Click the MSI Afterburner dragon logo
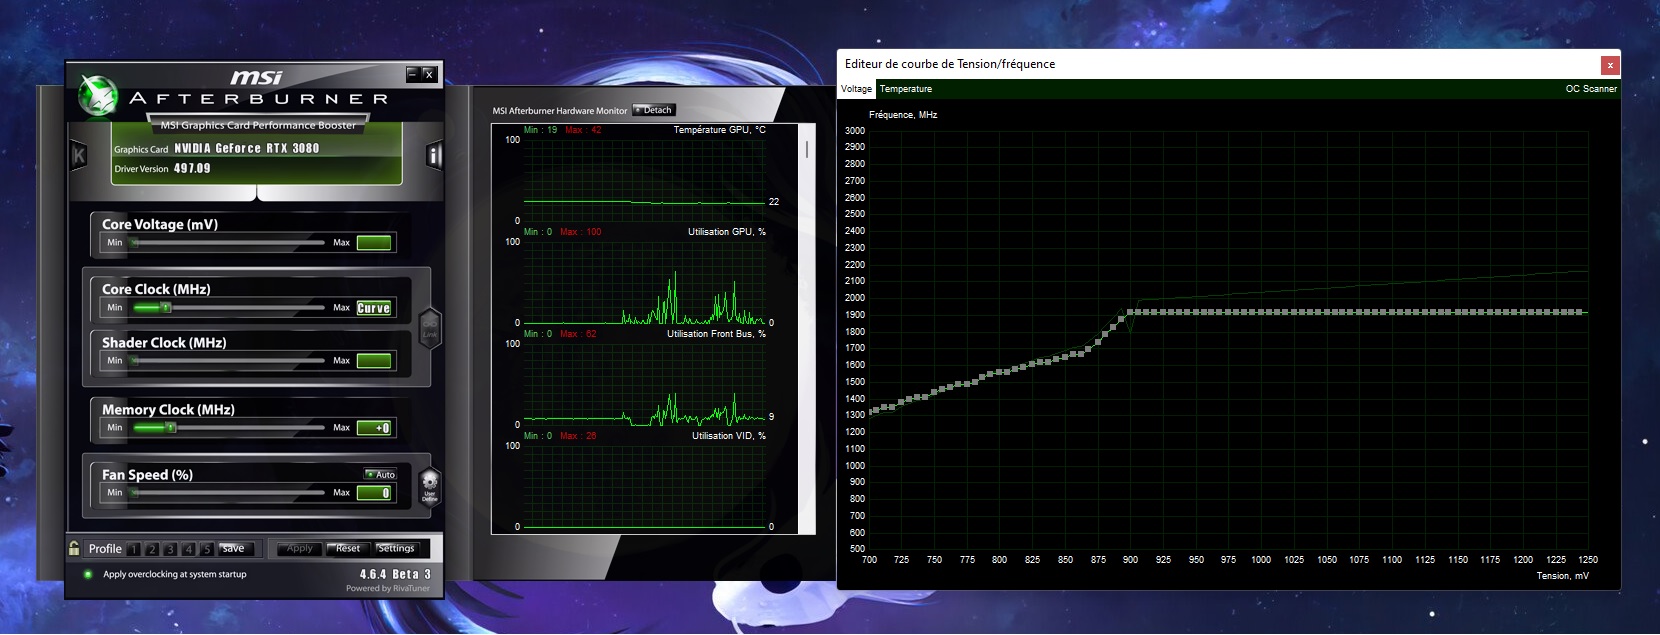This screenshot has height=635, width=1660. coord(98,95)
